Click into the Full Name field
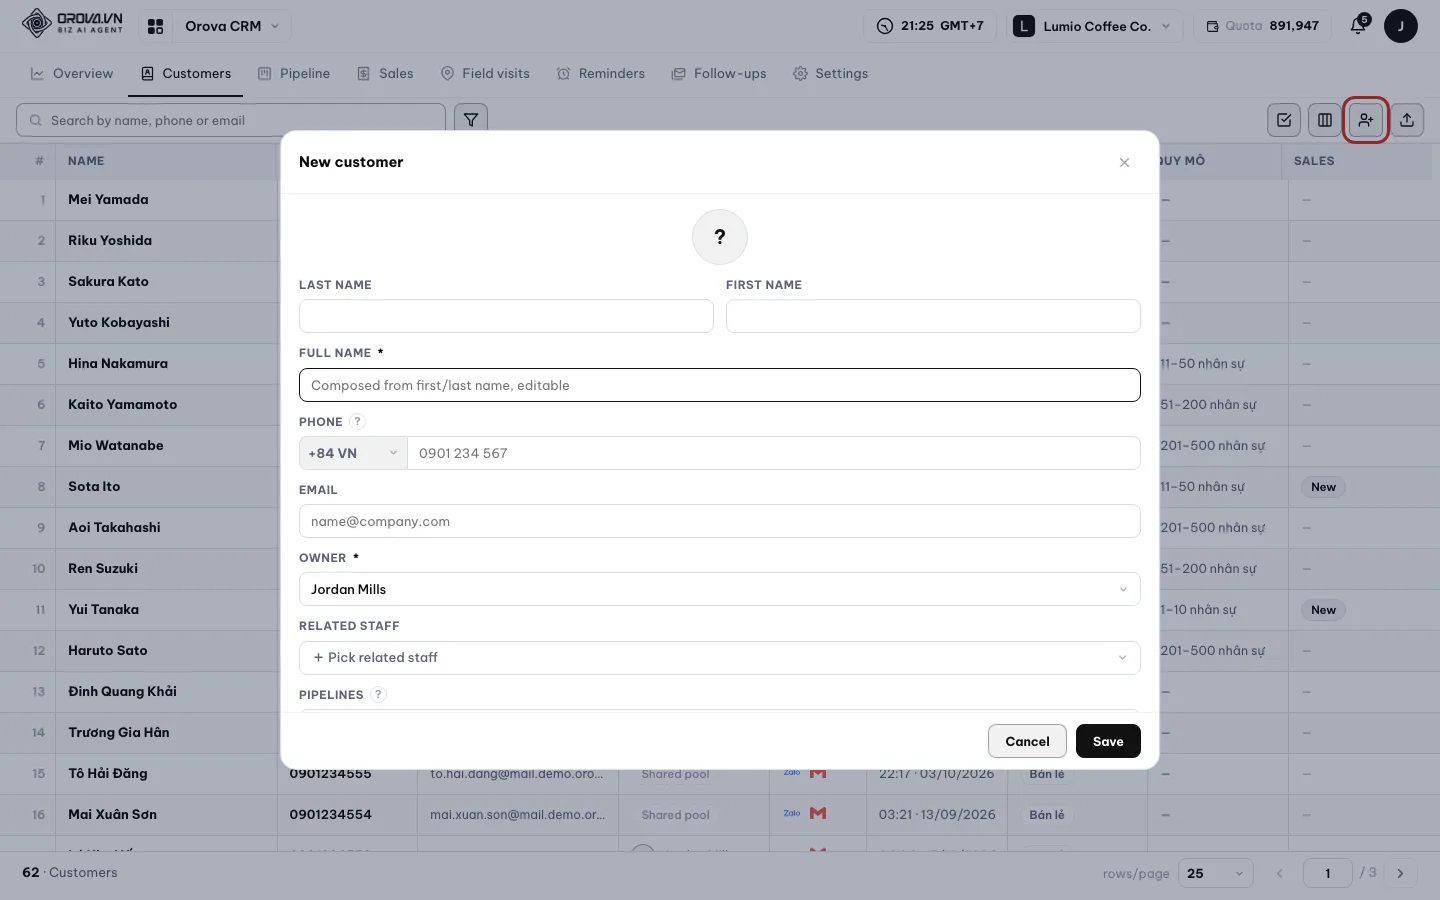 click(x=720, y=385)
